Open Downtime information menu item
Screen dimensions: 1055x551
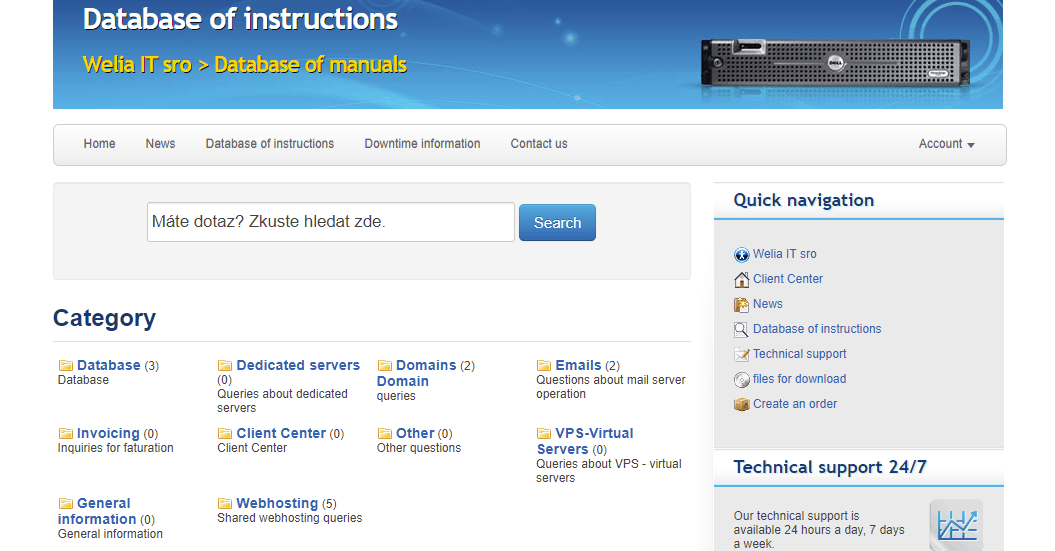[x=423, y=144]
